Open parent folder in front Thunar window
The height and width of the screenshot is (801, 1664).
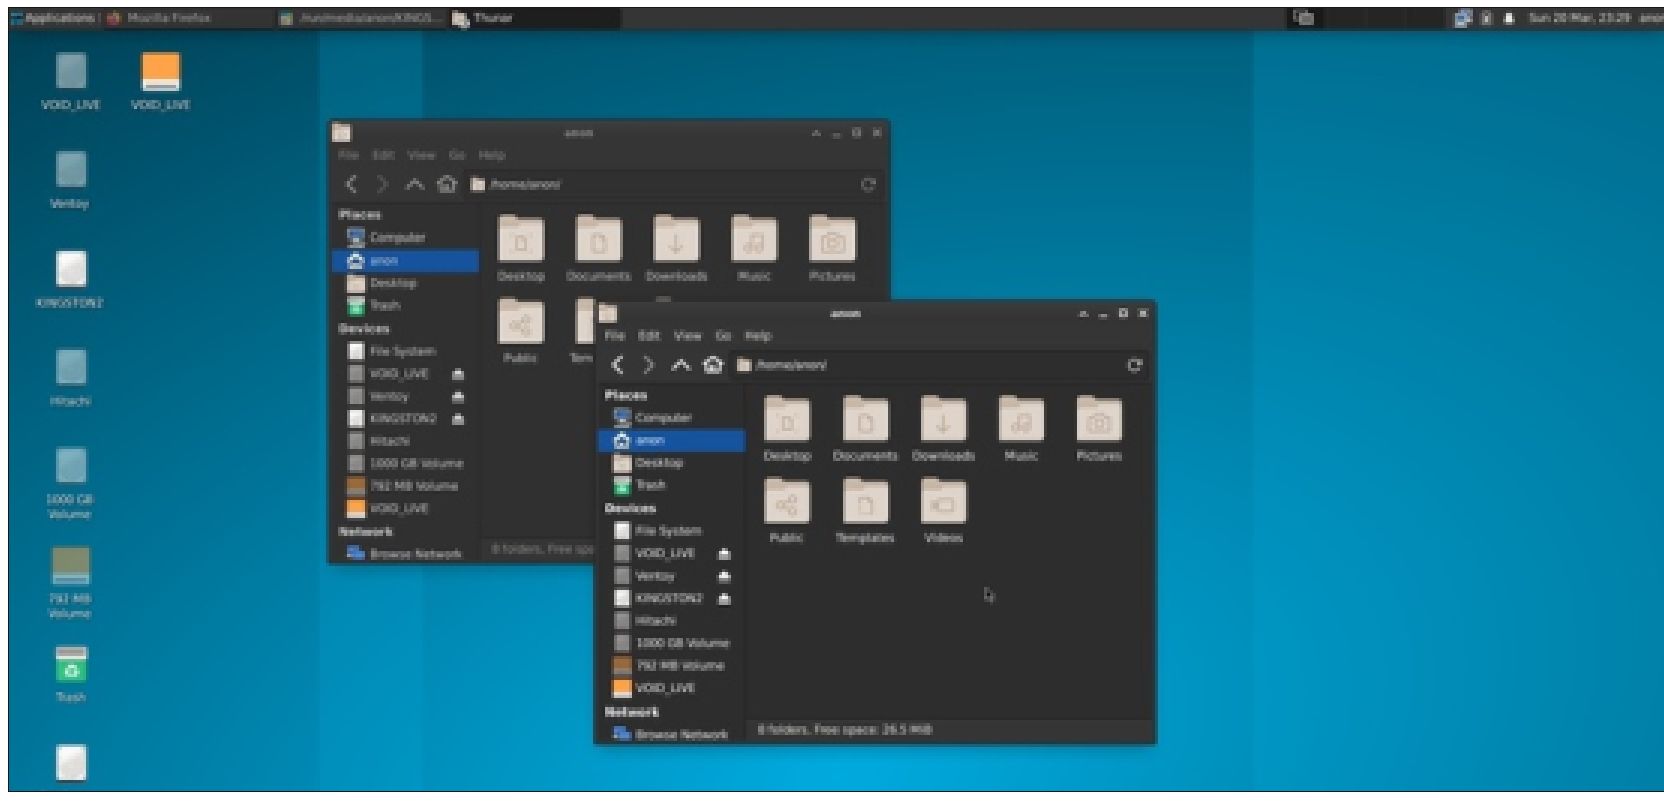[680, 365]
